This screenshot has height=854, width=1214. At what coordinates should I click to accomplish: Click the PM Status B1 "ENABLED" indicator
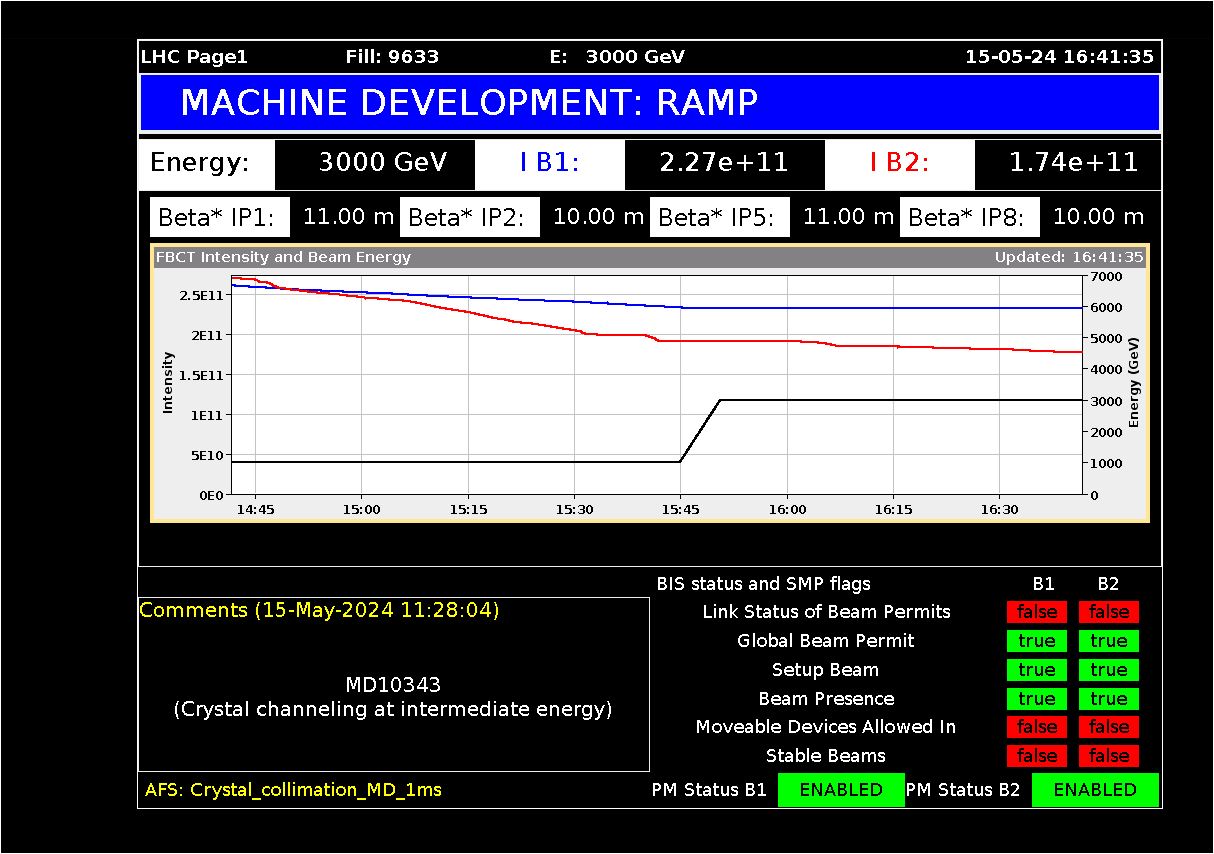click(x=841, y=790)
